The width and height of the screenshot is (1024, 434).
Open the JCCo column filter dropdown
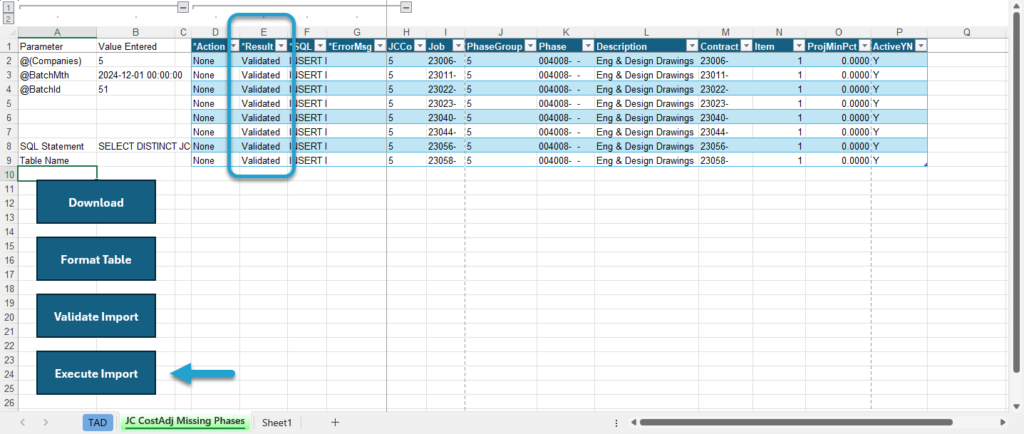click(x=419, y=46)
